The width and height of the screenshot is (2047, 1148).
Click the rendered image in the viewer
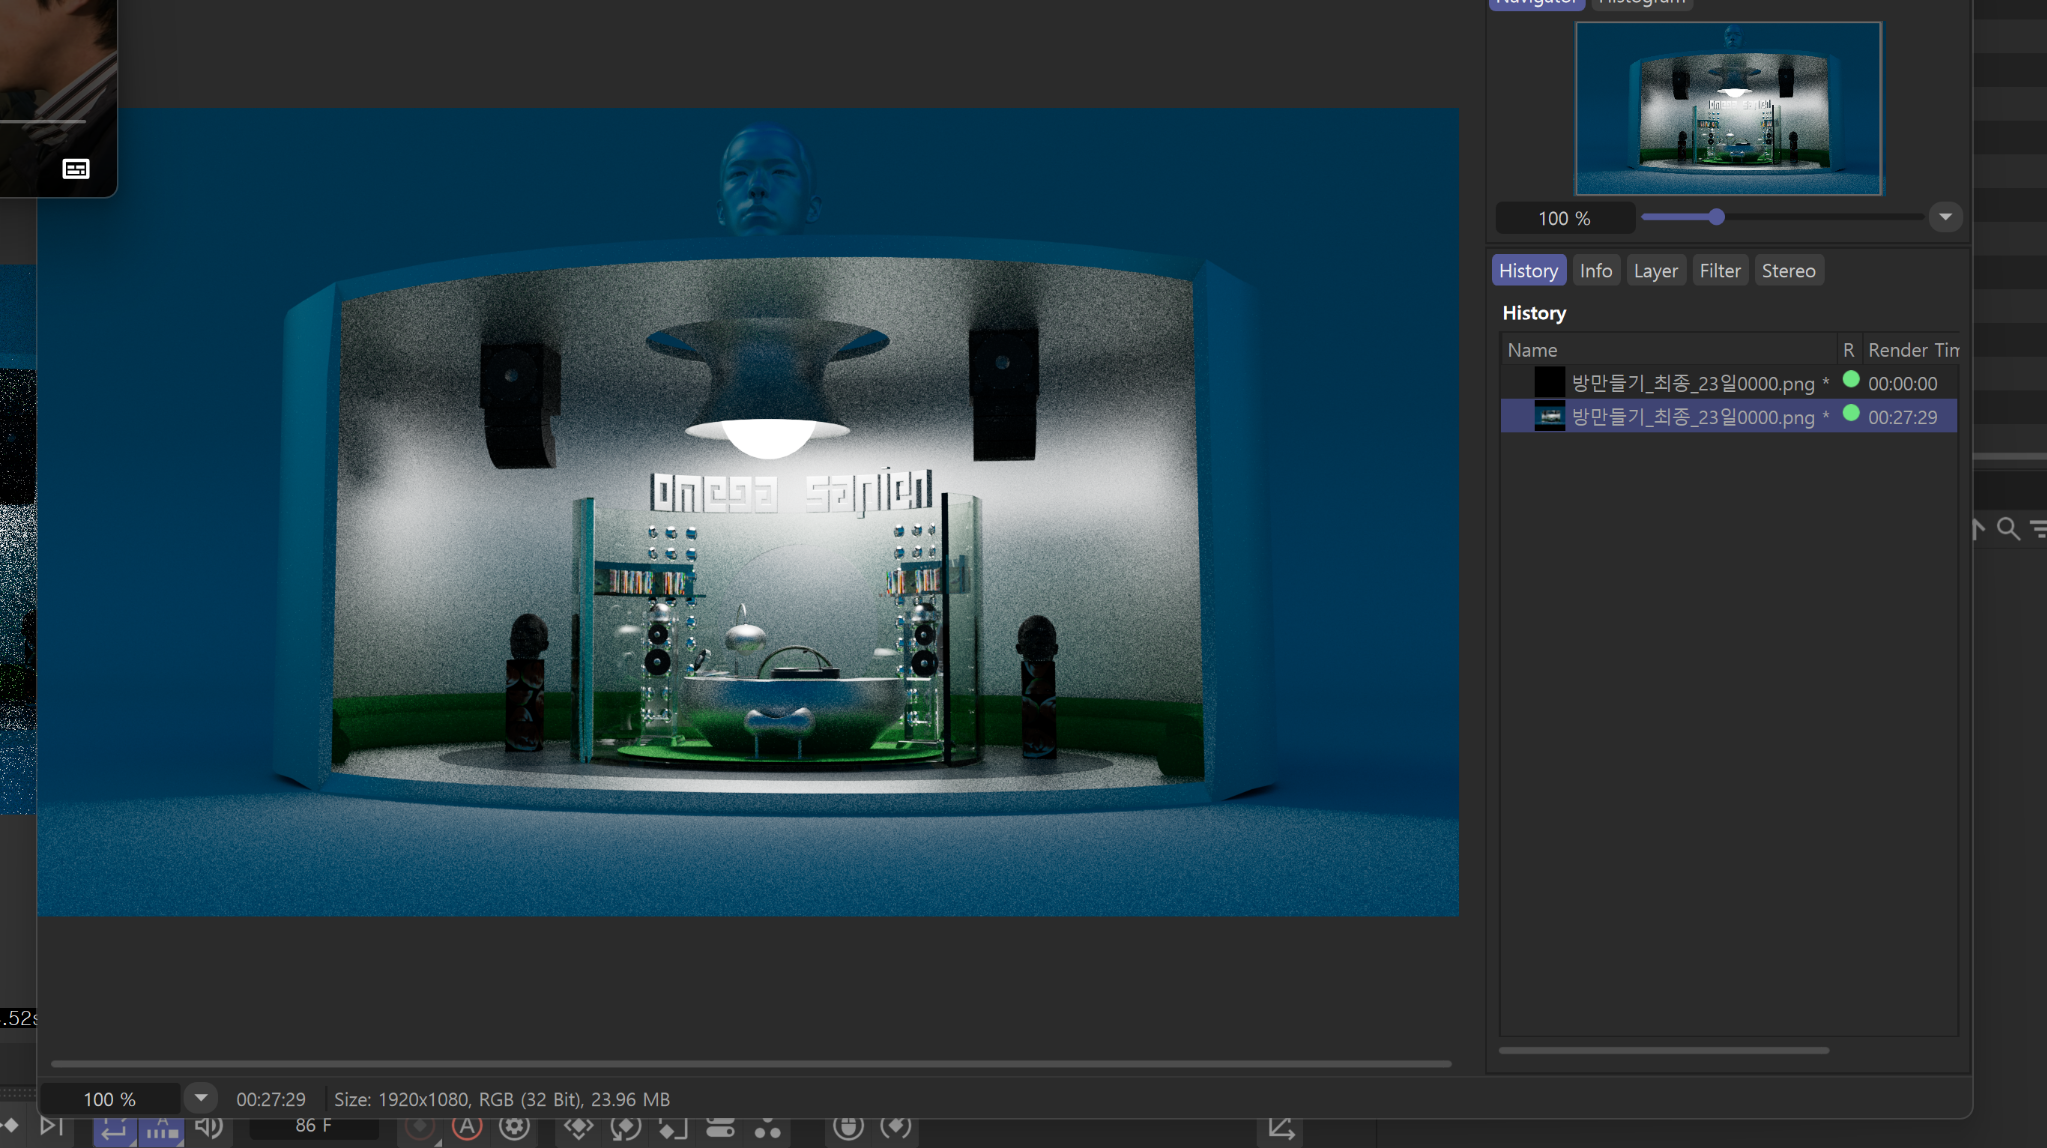748,512
